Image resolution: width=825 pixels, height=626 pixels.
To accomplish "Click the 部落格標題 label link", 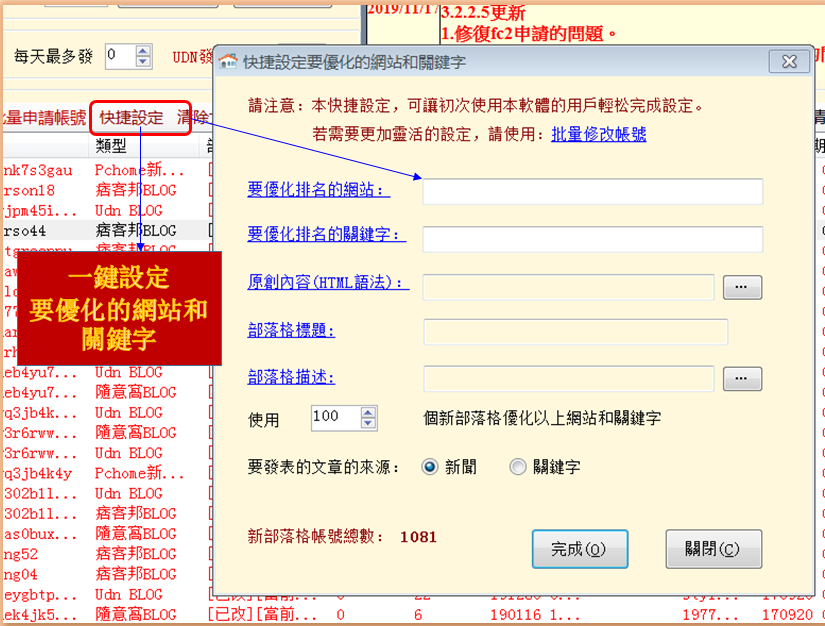I will (291, 331).
